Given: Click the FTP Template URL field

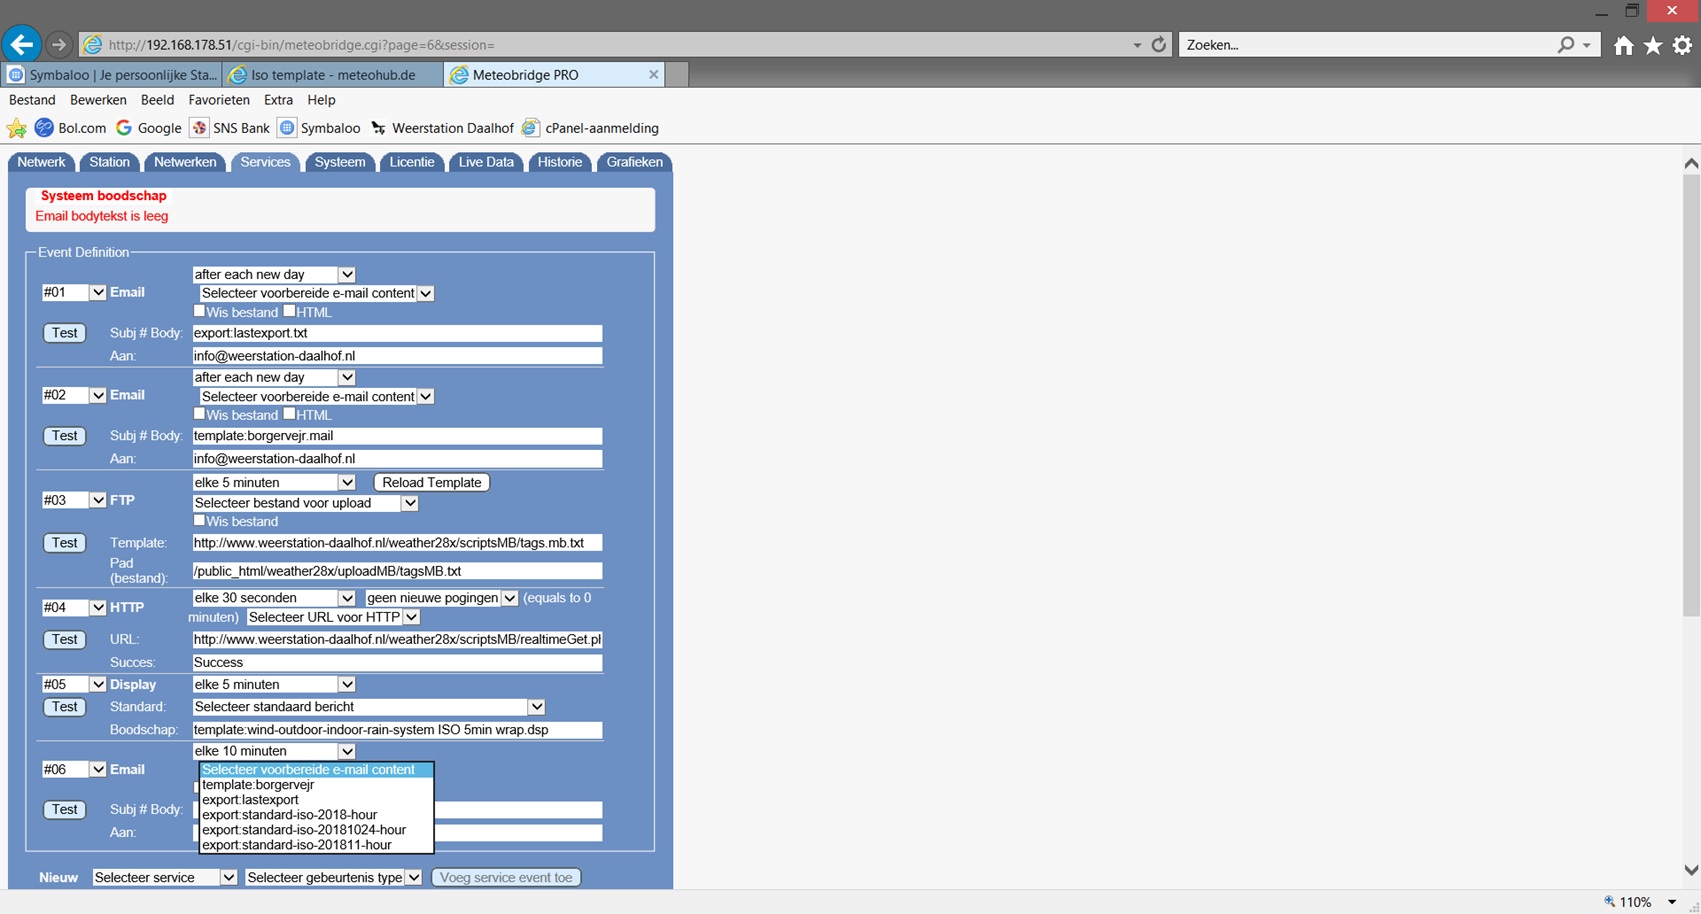Looking at the screenshot, I should (397, 543).
